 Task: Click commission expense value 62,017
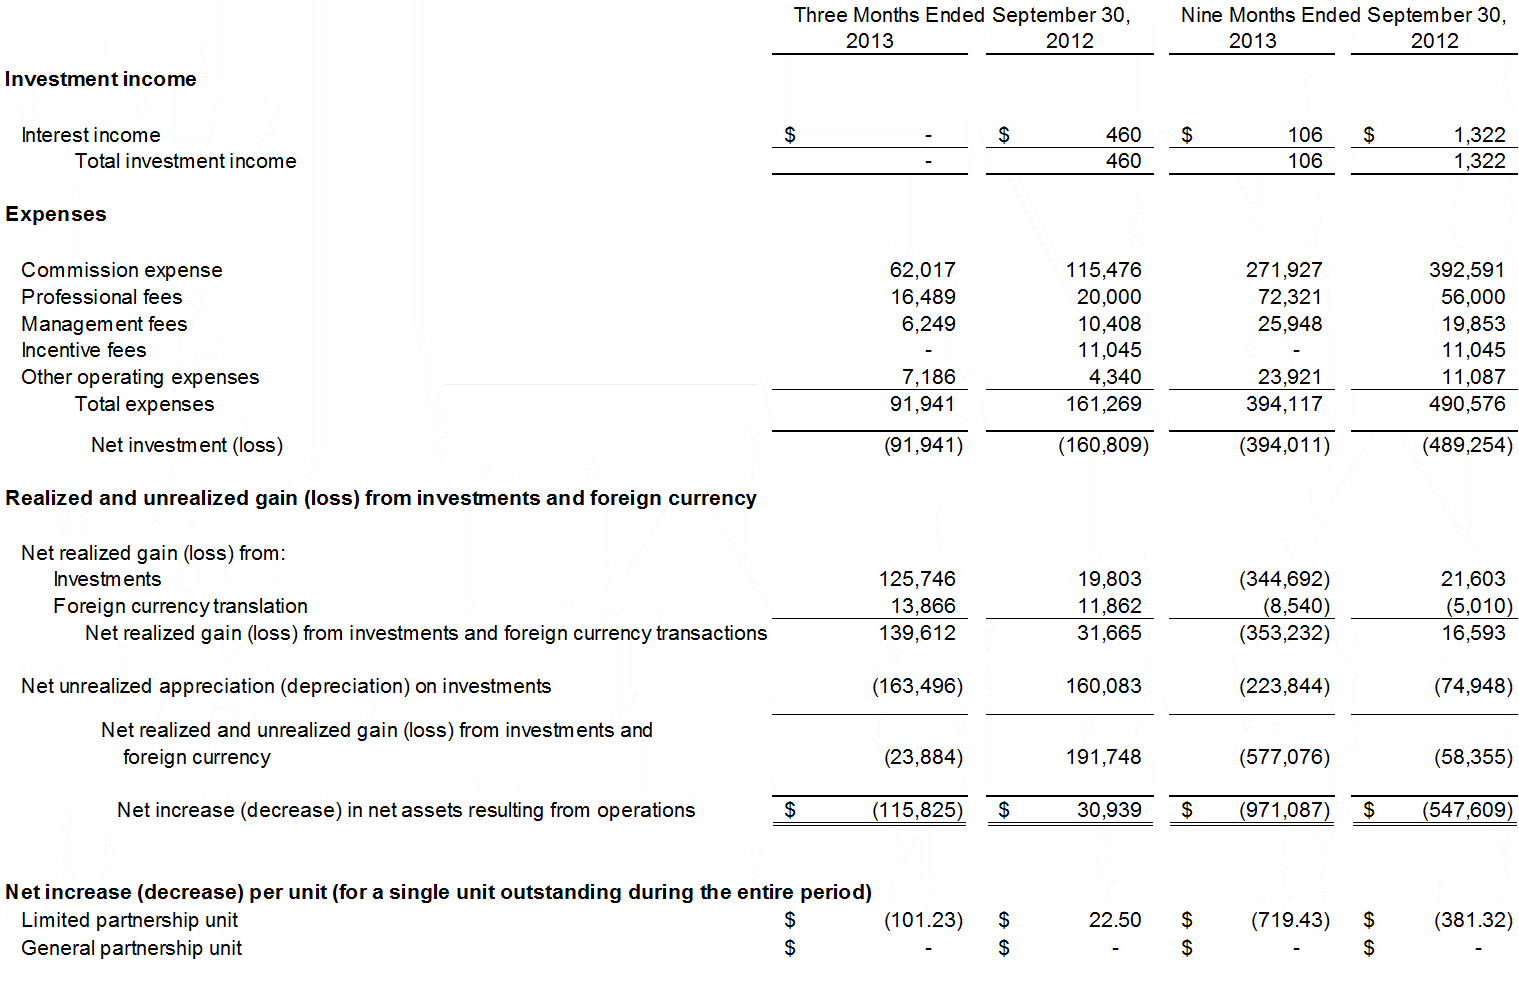tap(923, 270)
